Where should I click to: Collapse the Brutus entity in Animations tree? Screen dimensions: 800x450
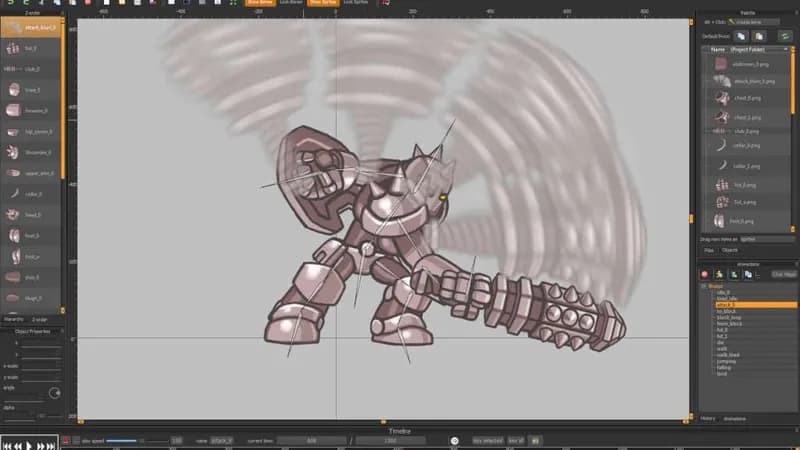[704, 286]
